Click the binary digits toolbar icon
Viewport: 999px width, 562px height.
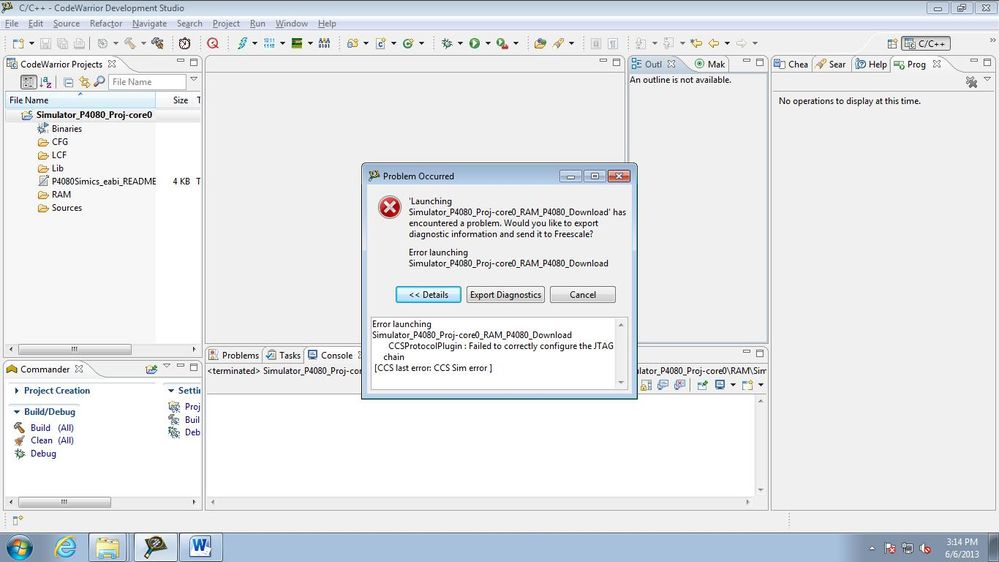269,43
